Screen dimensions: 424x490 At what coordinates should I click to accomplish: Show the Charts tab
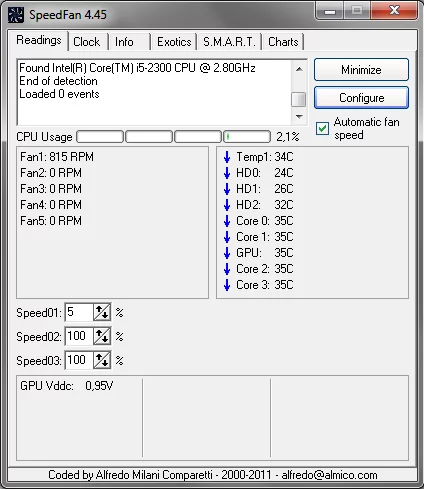(x=283, y=42)
